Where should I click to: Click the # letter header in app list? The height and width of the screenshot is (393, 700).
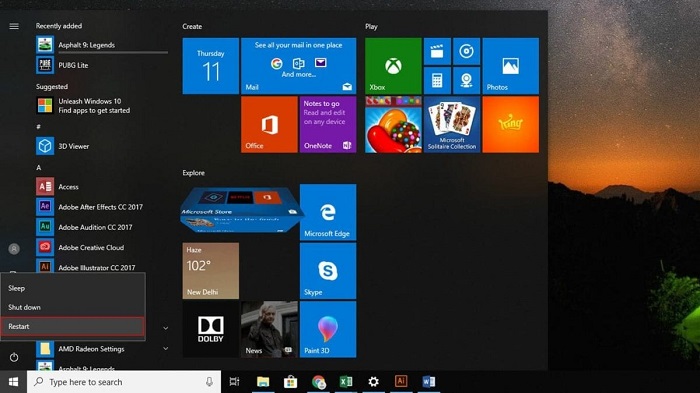click(38, 127)
